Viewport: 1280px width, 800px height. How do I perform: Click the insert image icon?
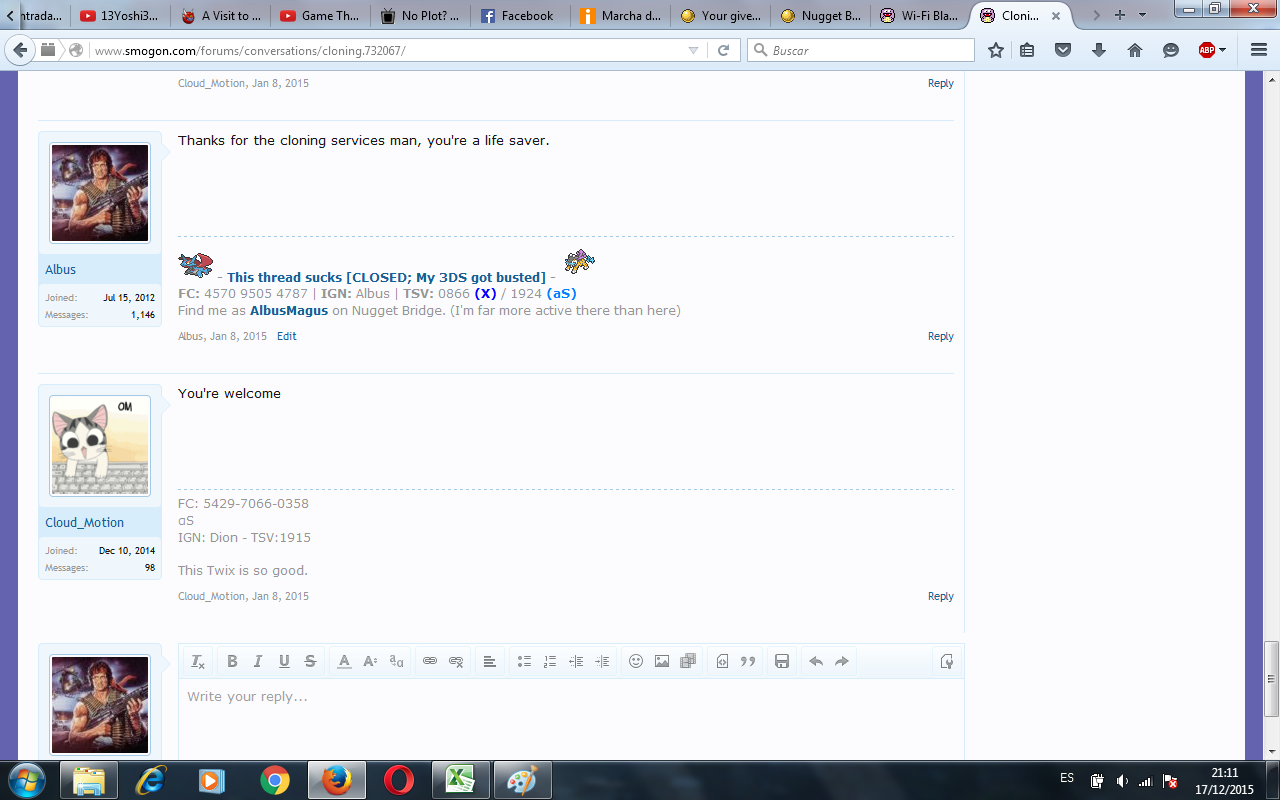coord(662,661)
